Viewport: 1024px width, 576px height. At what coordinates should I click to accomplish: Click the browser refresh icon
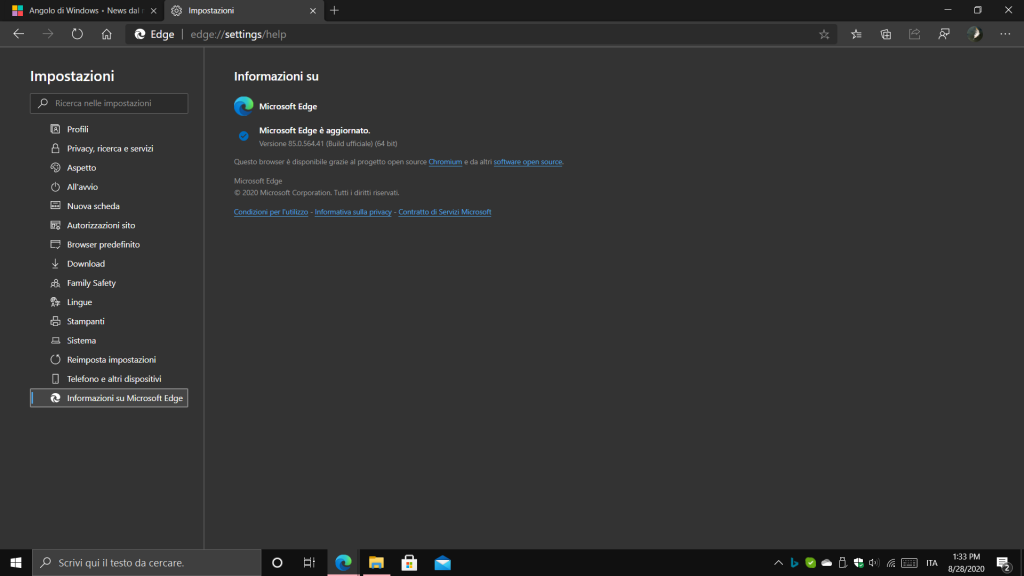[x=77, y=34]
